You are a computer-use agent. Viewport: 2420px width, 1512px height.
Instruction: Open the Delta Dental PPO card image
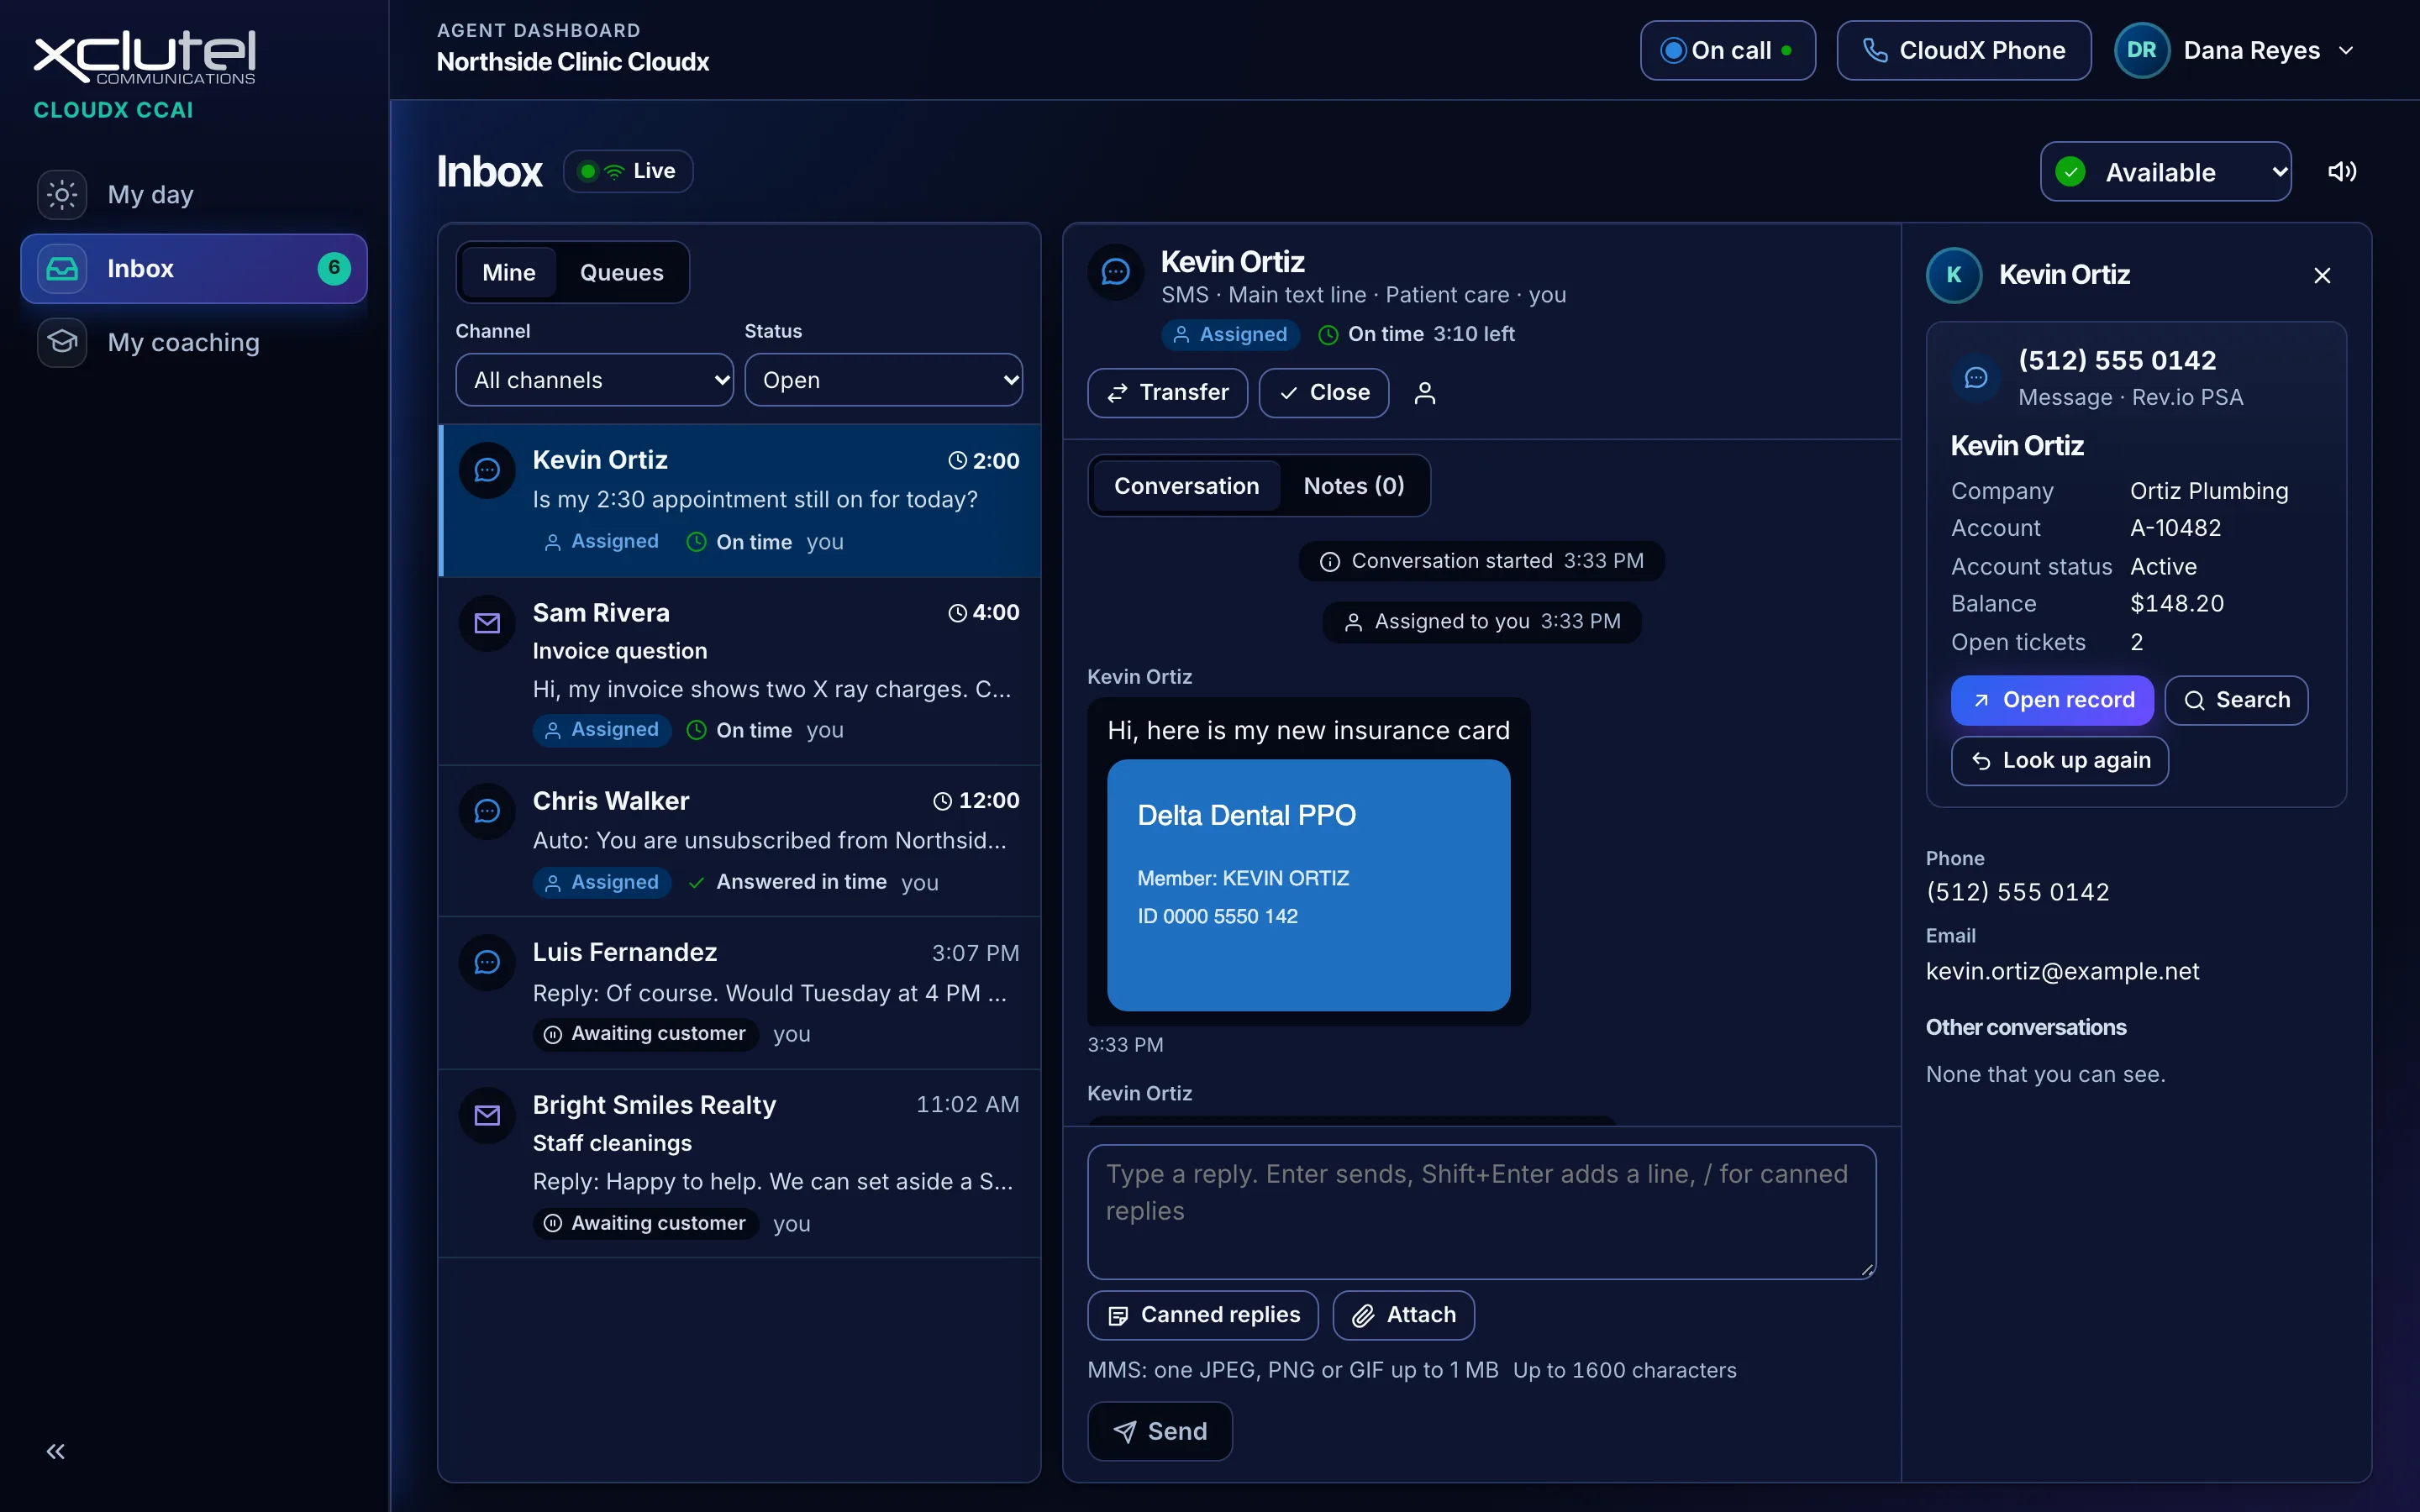(1308, 885)
